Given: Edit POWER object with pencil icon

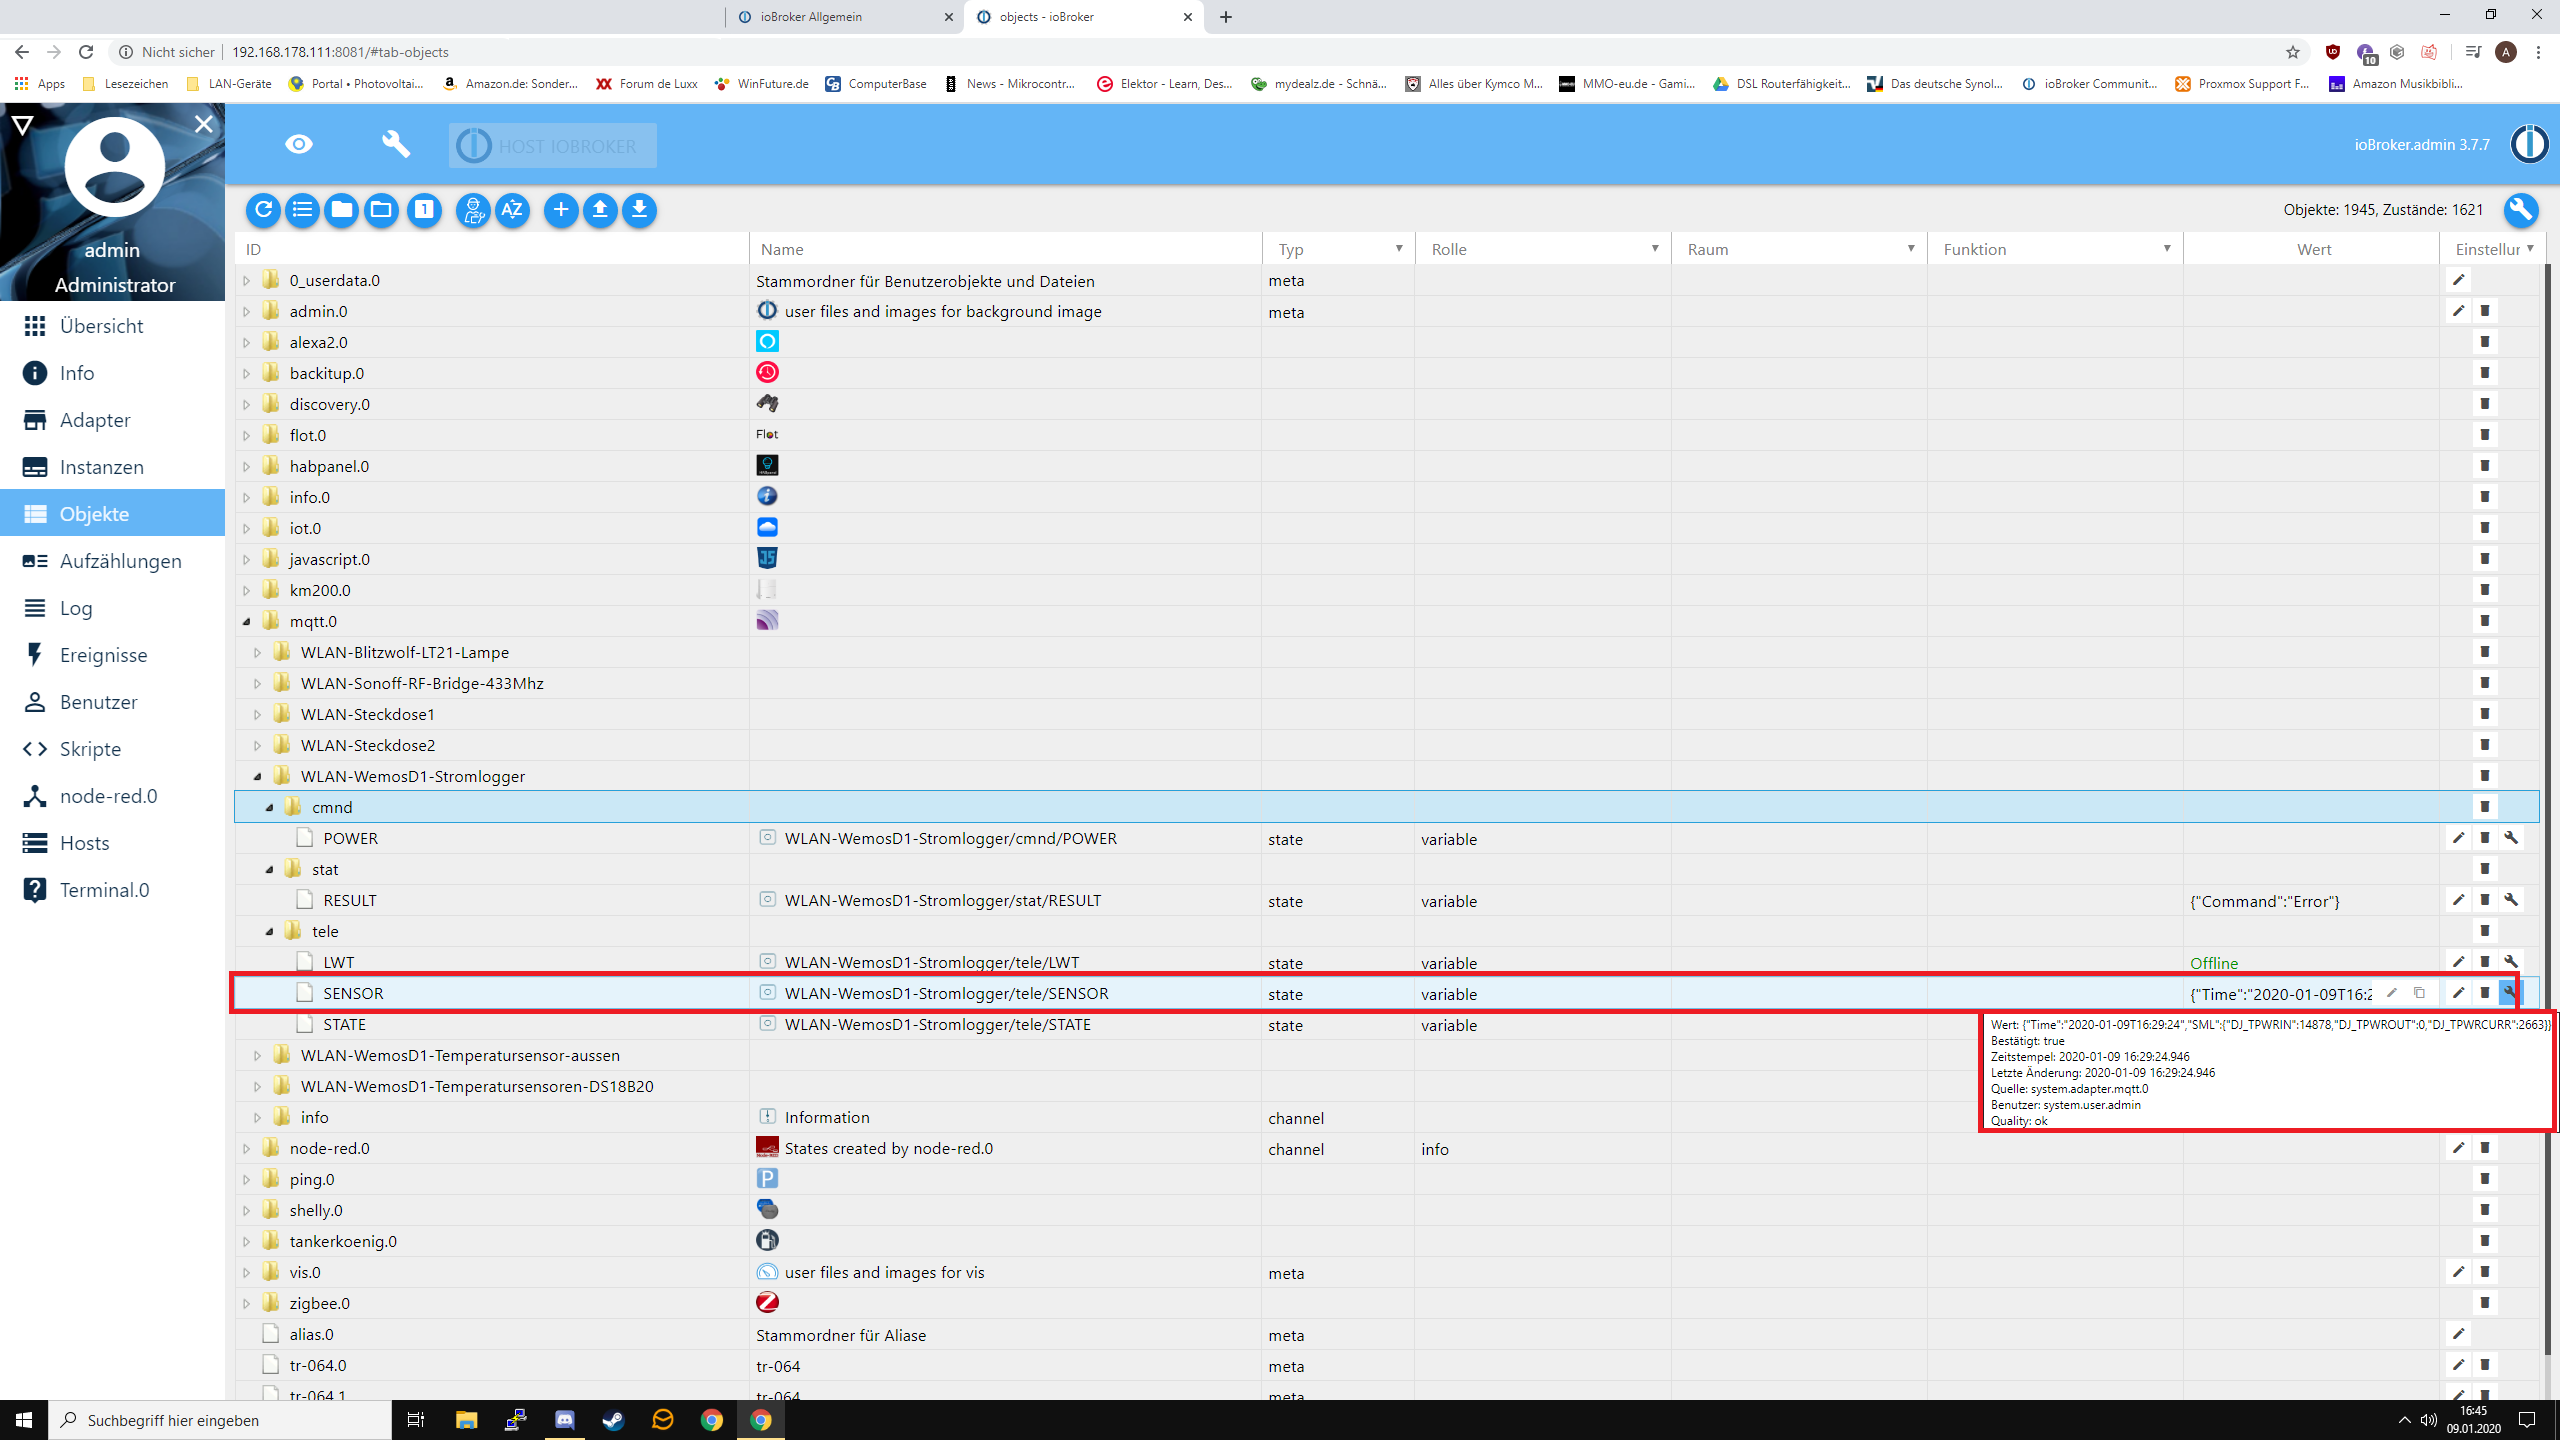Looking at the screenshot, I should coord(2458,838).
